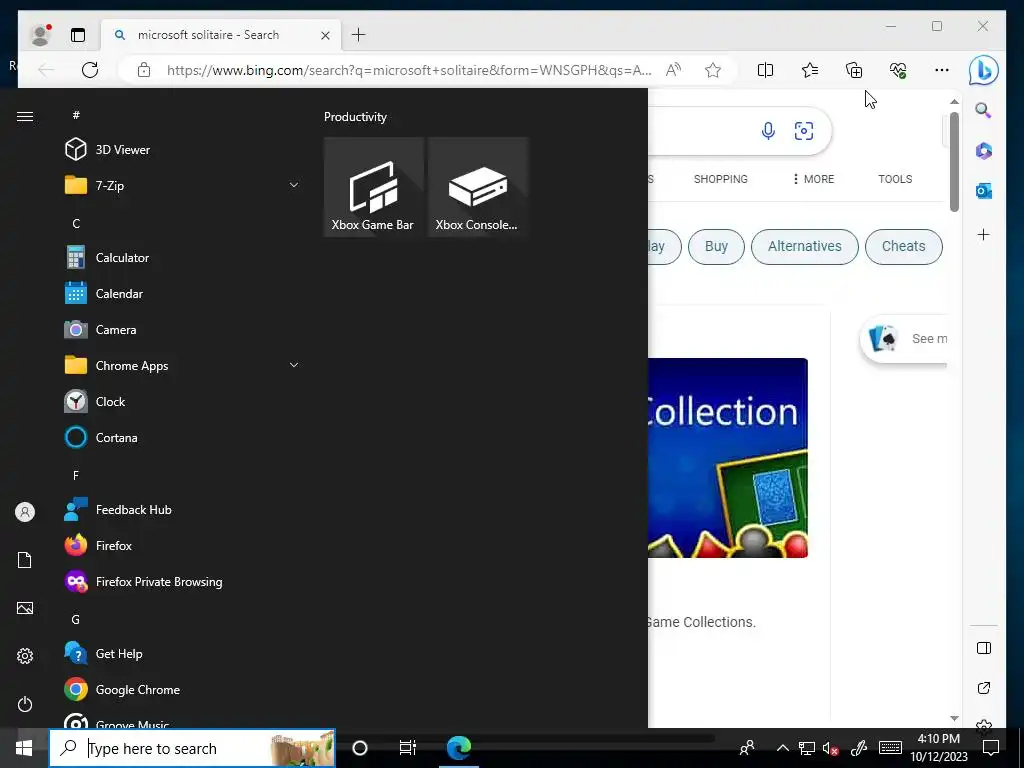Open a new Edge tab
This screenshot has width=1024, height=768.
[x=359, y=35]
